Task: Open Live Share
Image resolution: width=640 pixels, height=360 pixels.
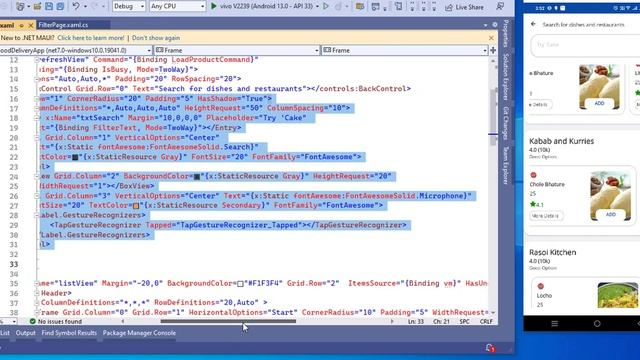Action: coord(464,7)
